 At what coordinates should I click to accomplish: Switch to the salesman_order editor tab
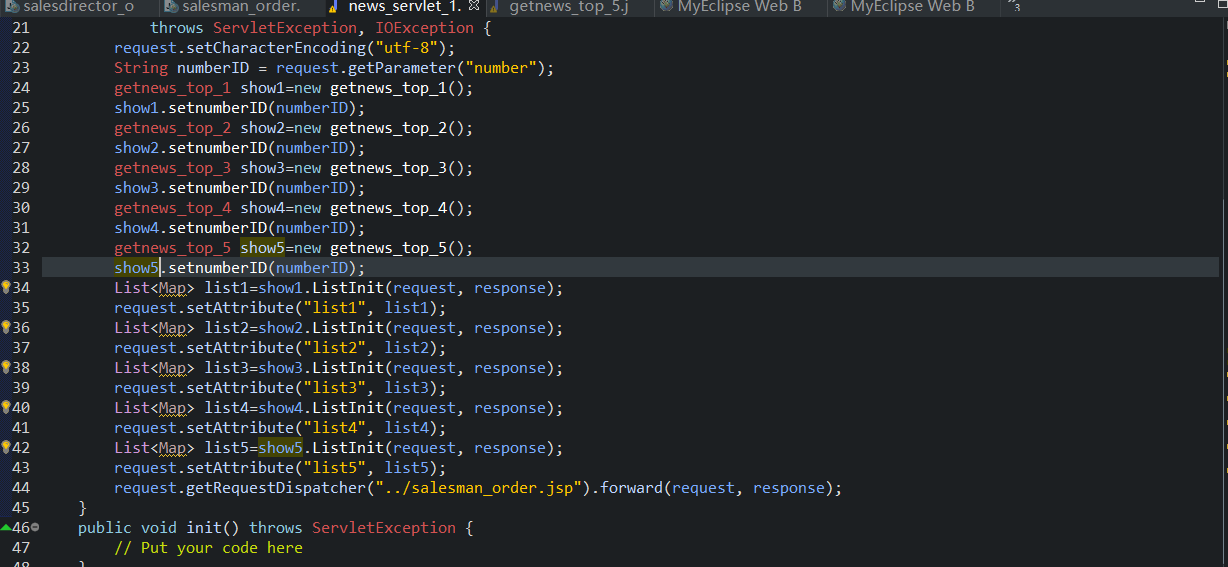241,7
